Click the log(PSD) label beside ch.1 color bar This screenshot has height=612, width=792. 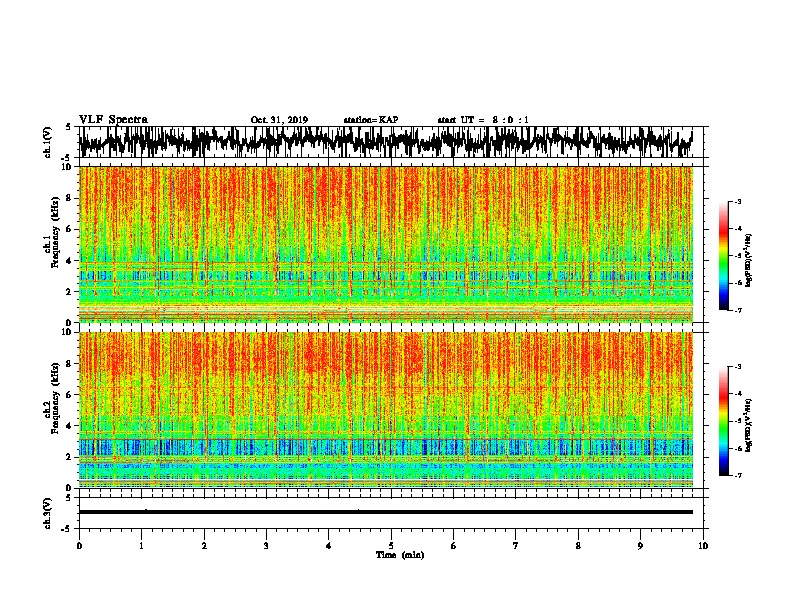[x=750, y=259]
